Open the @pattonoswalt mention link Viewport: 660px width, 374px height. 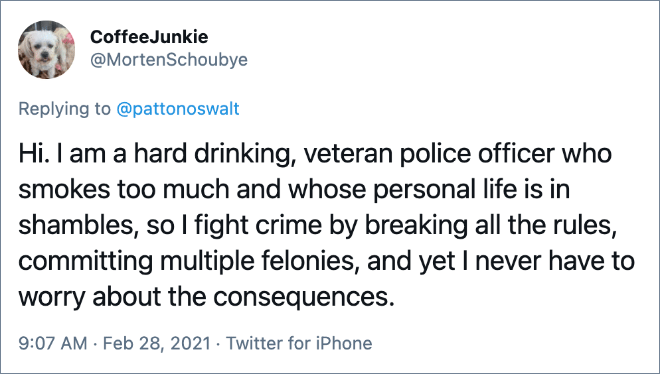point(178,109)
